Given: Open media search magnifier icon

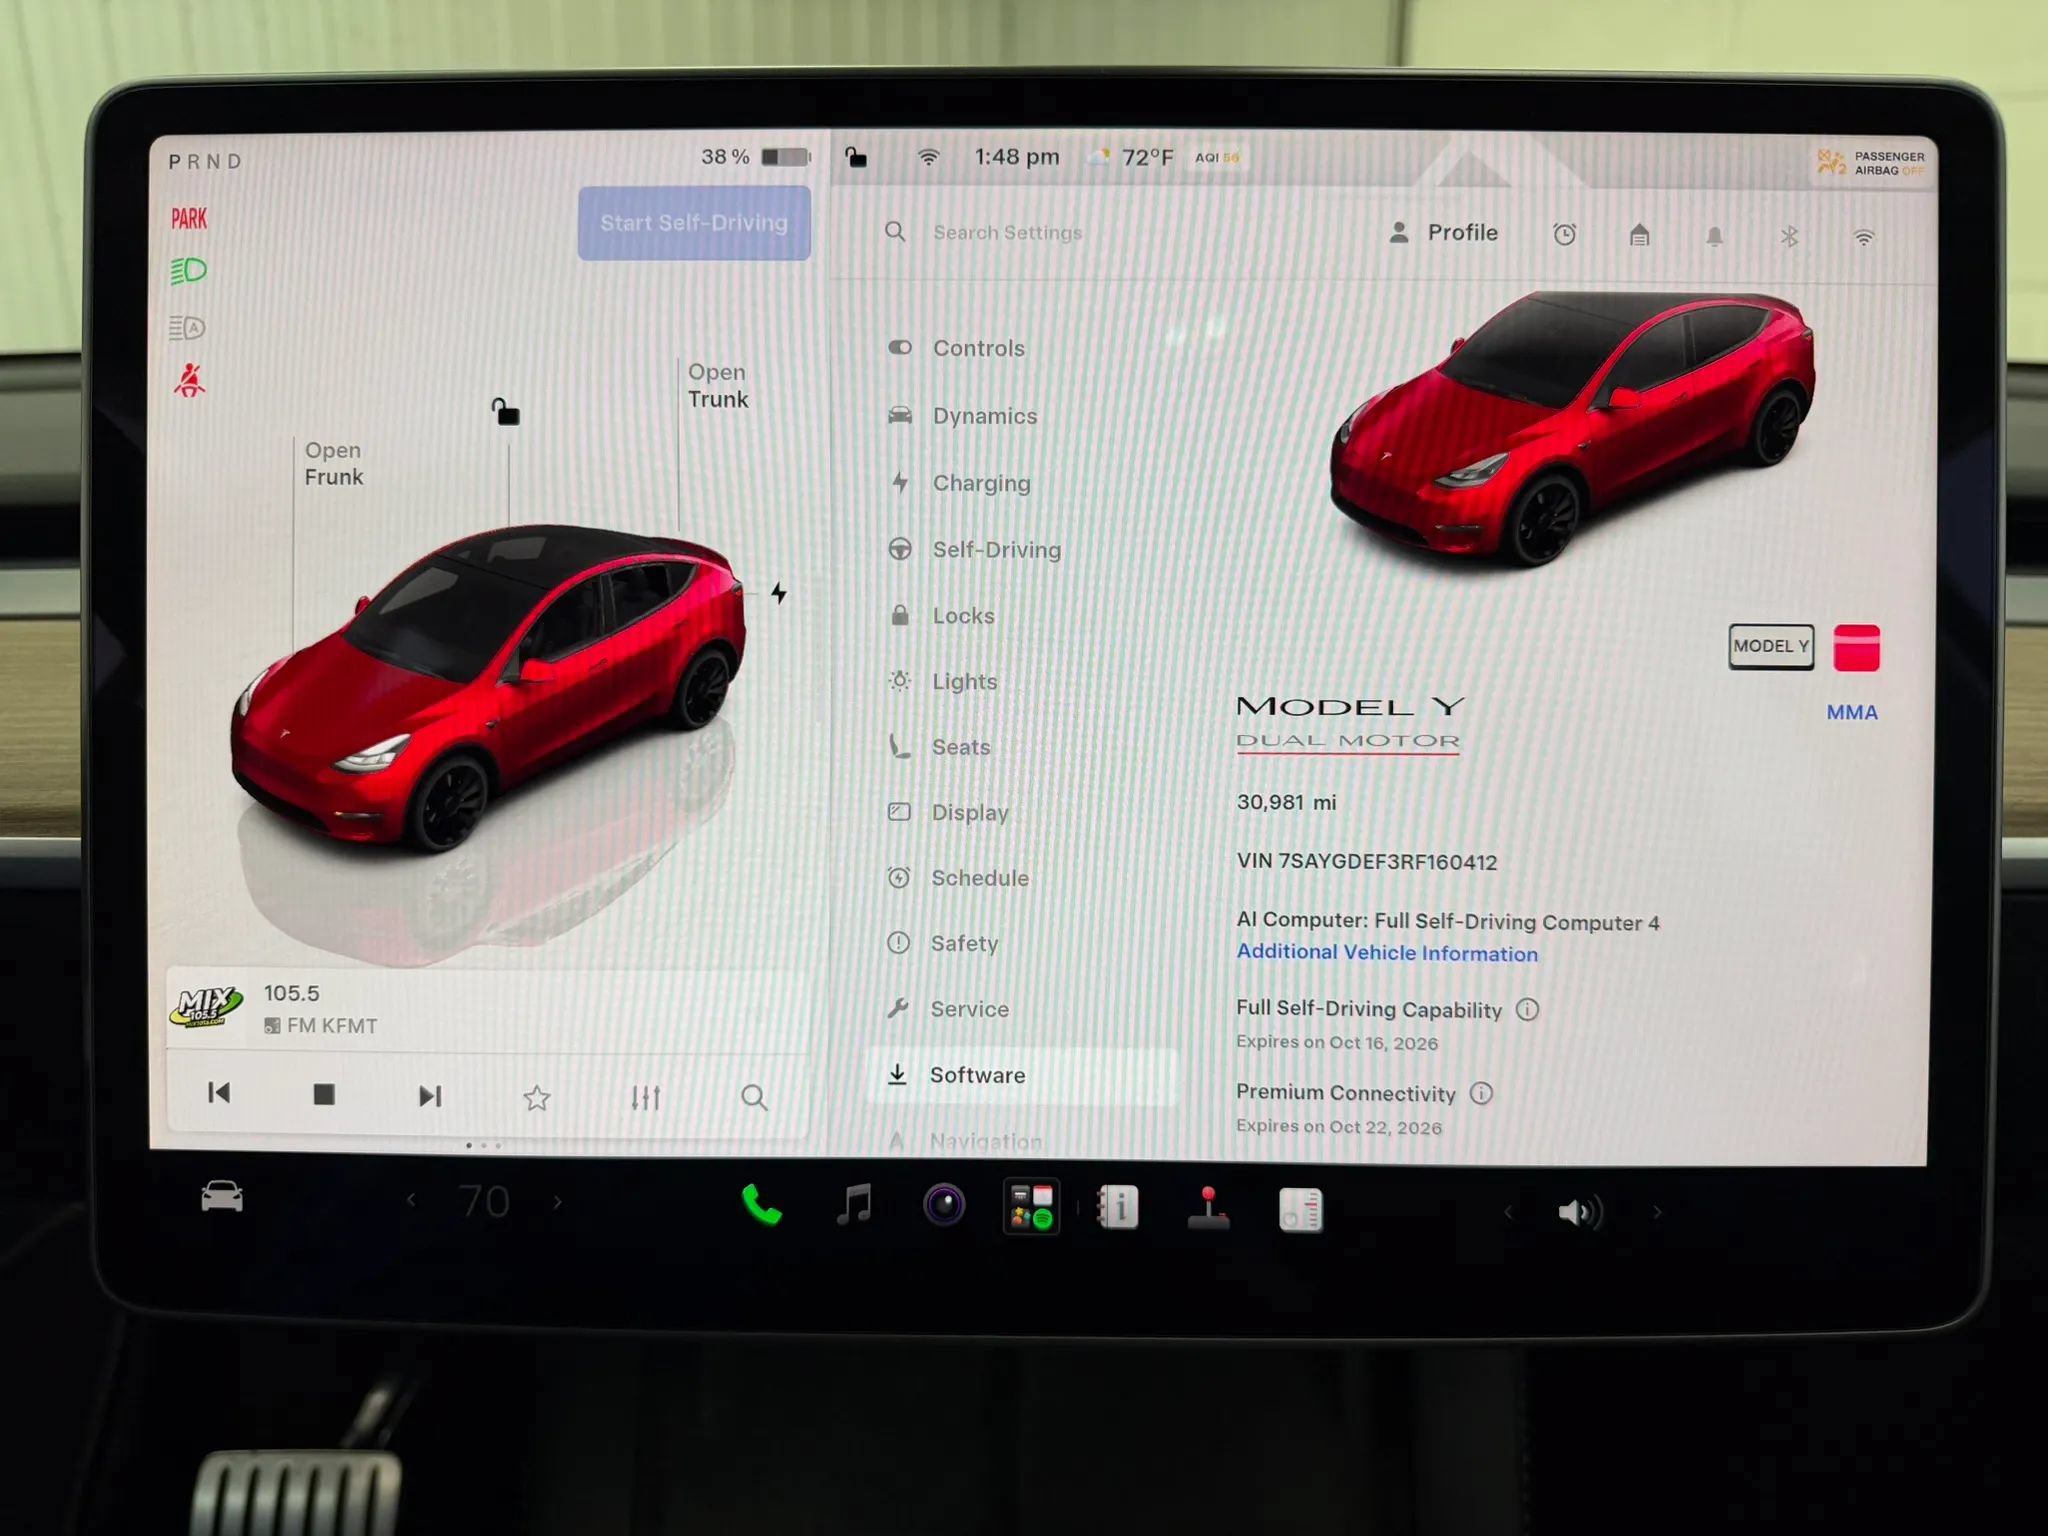Looking at the screenshot, I should (754, 1098).
